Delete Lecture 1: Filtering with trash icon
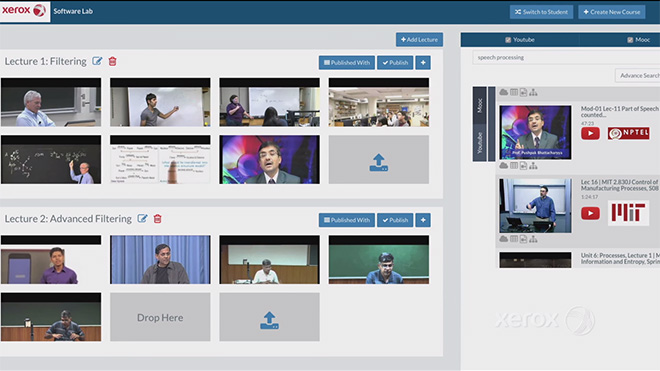This screenshot has height=371, width=660. pos(112,61)
